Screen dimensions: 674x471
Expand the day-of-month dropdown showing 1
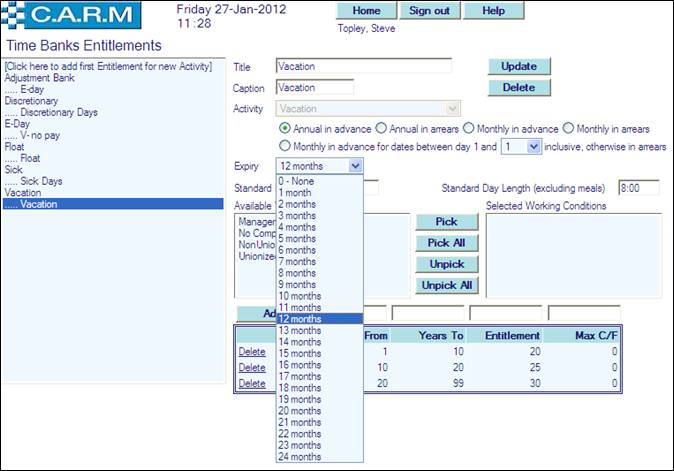pyautogui.click(x=533, y=146)
